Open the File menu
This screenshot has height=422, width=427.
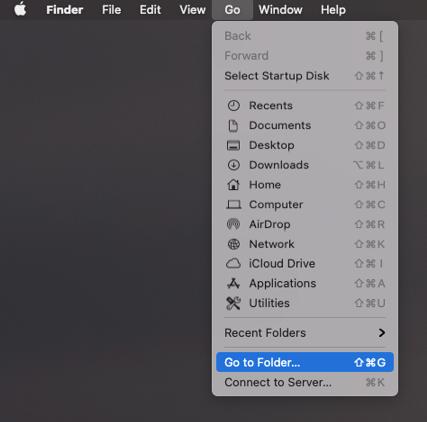(111, 10)
